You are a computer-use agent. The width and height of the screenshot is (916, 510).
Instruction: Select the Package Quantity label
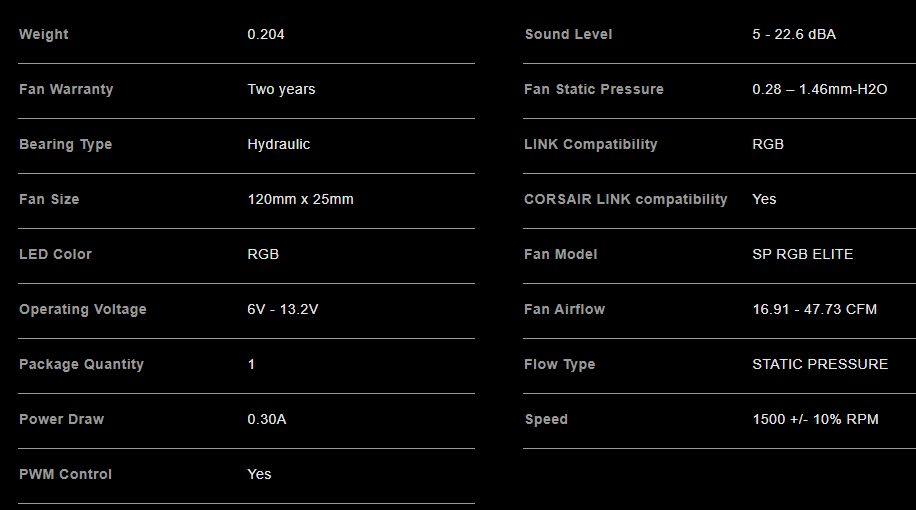(x=81, y=364)
